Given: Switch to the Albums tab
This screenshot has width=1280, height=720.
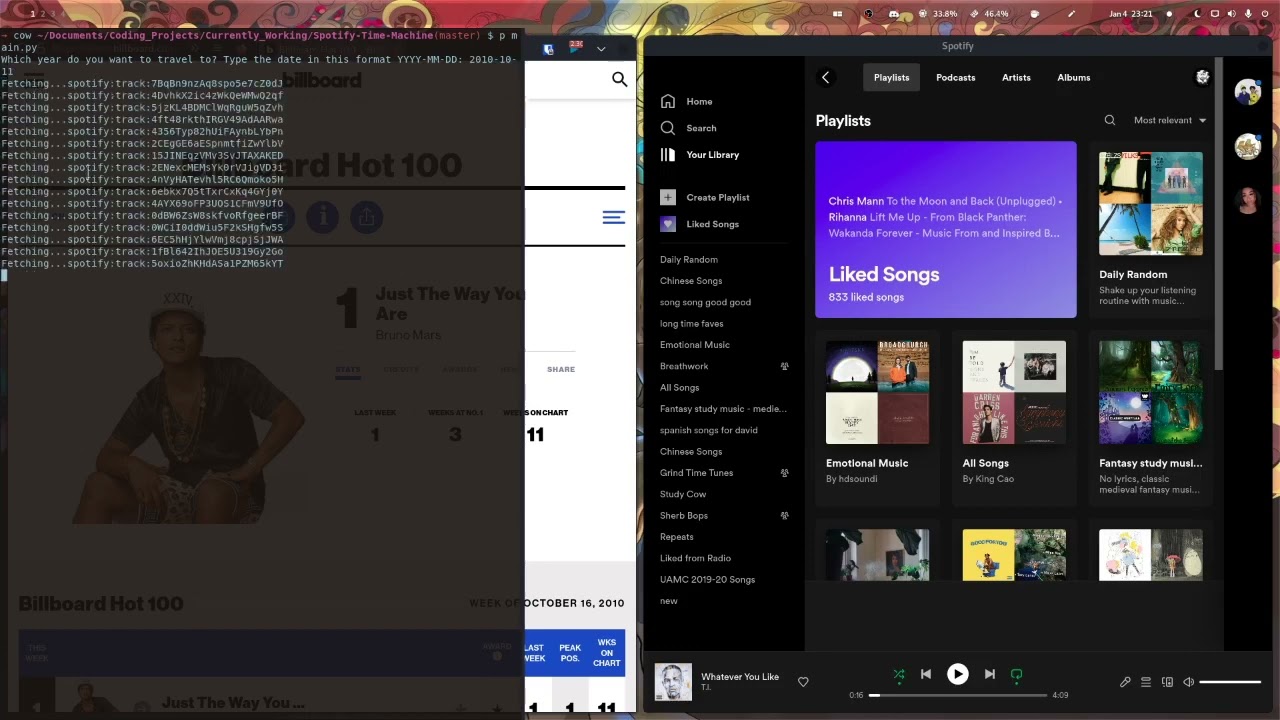Looking at the screenshot, I should click(1074, 77).
